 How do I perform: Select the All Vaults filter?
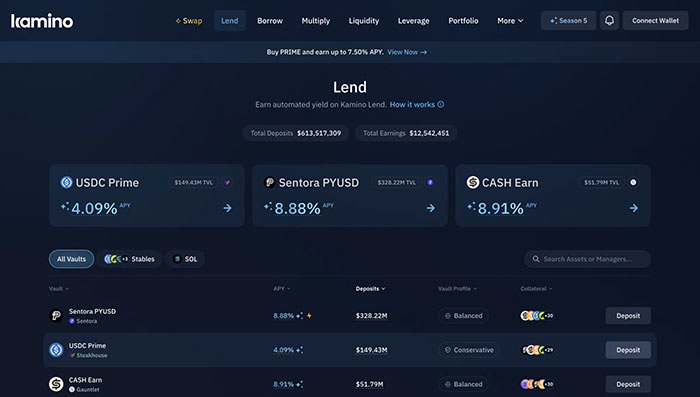[71, 259]
